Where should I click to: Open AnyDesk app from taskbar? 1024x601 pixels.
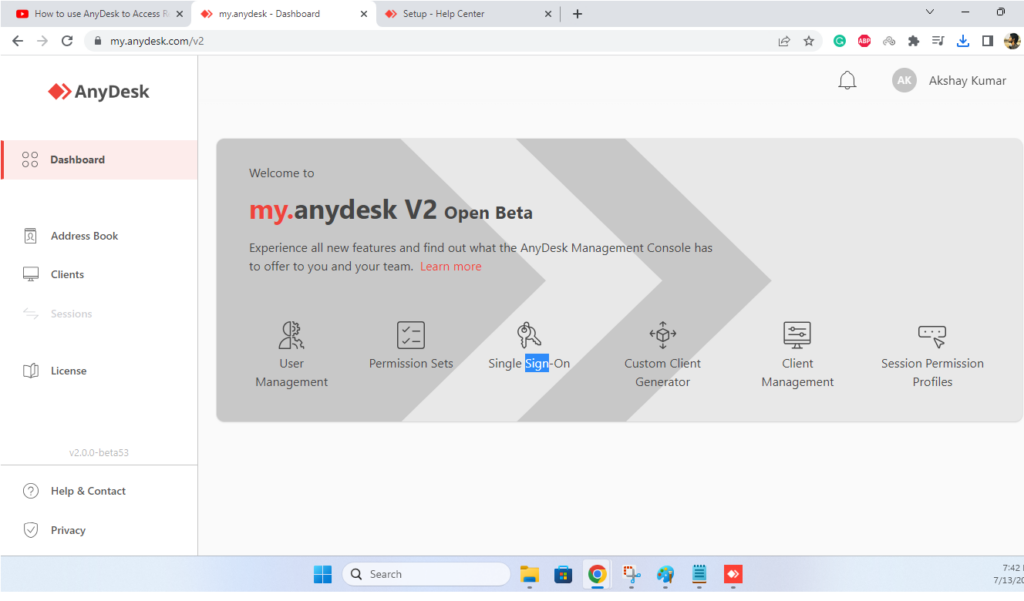[x=733, y=574]
